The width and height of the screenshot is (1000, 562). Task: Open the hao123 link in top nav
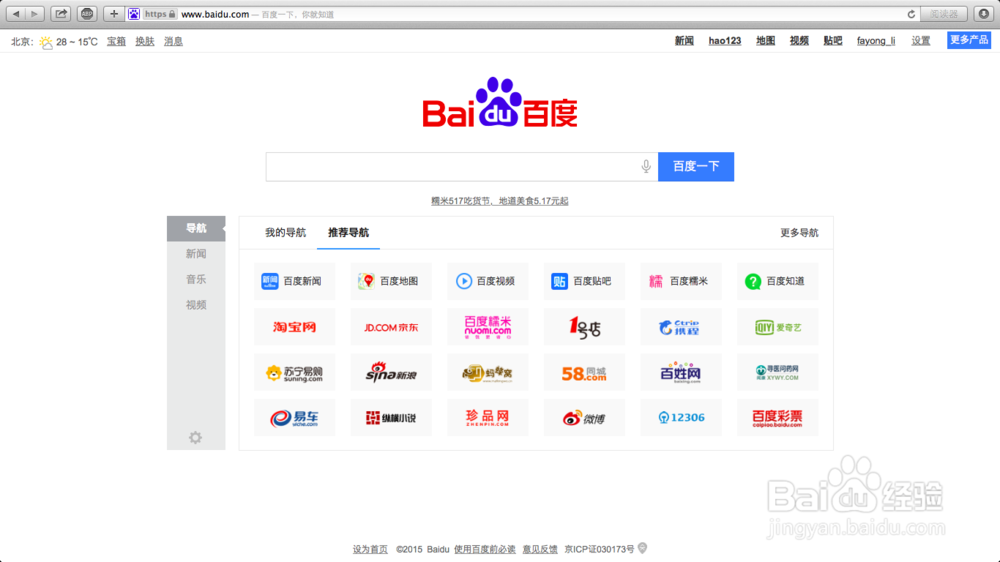pyautogui.click(x=724, y=41)
